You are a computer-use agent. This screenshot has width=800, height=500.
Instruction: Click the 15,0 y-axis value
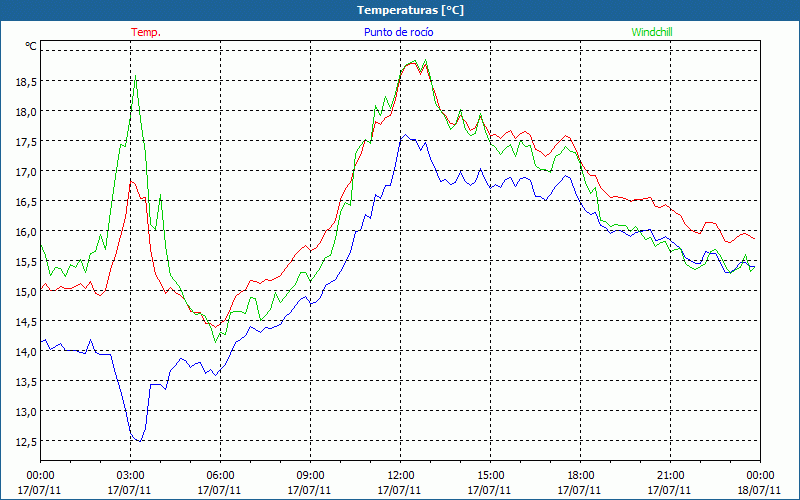(26, 292)
